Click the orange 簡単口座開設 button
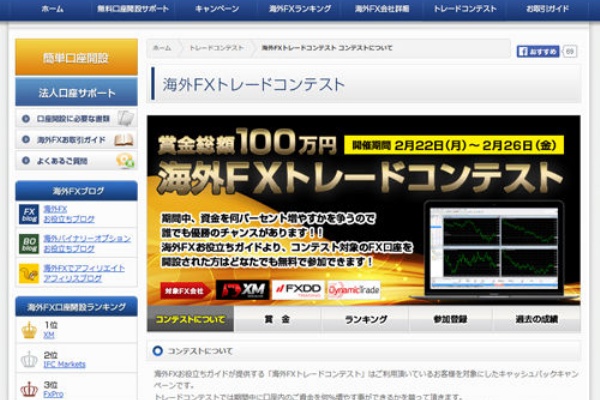The width and height of the screenshot is (600, 400). (76, 57)
